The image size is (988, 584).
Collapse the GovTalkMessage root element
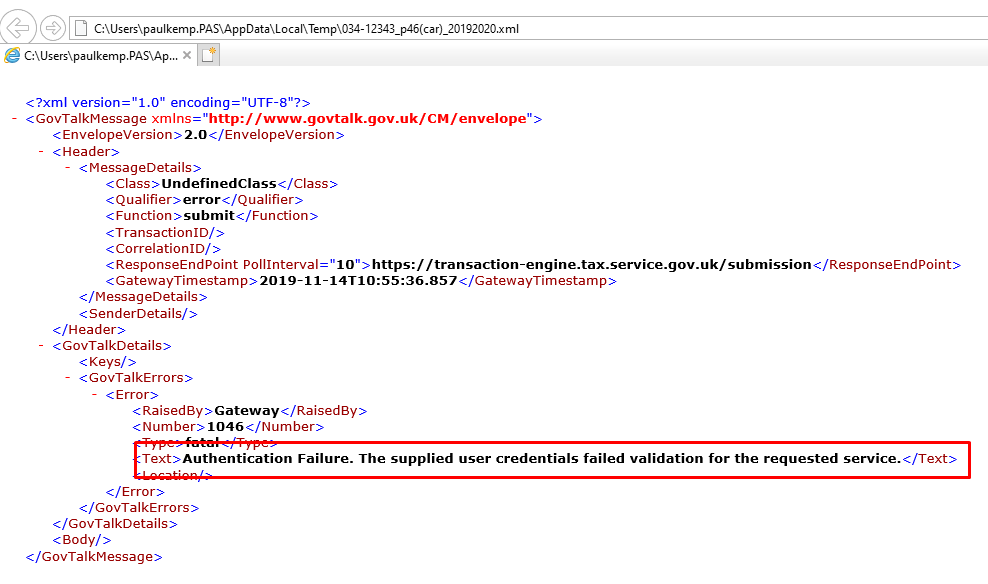[14, 118]
